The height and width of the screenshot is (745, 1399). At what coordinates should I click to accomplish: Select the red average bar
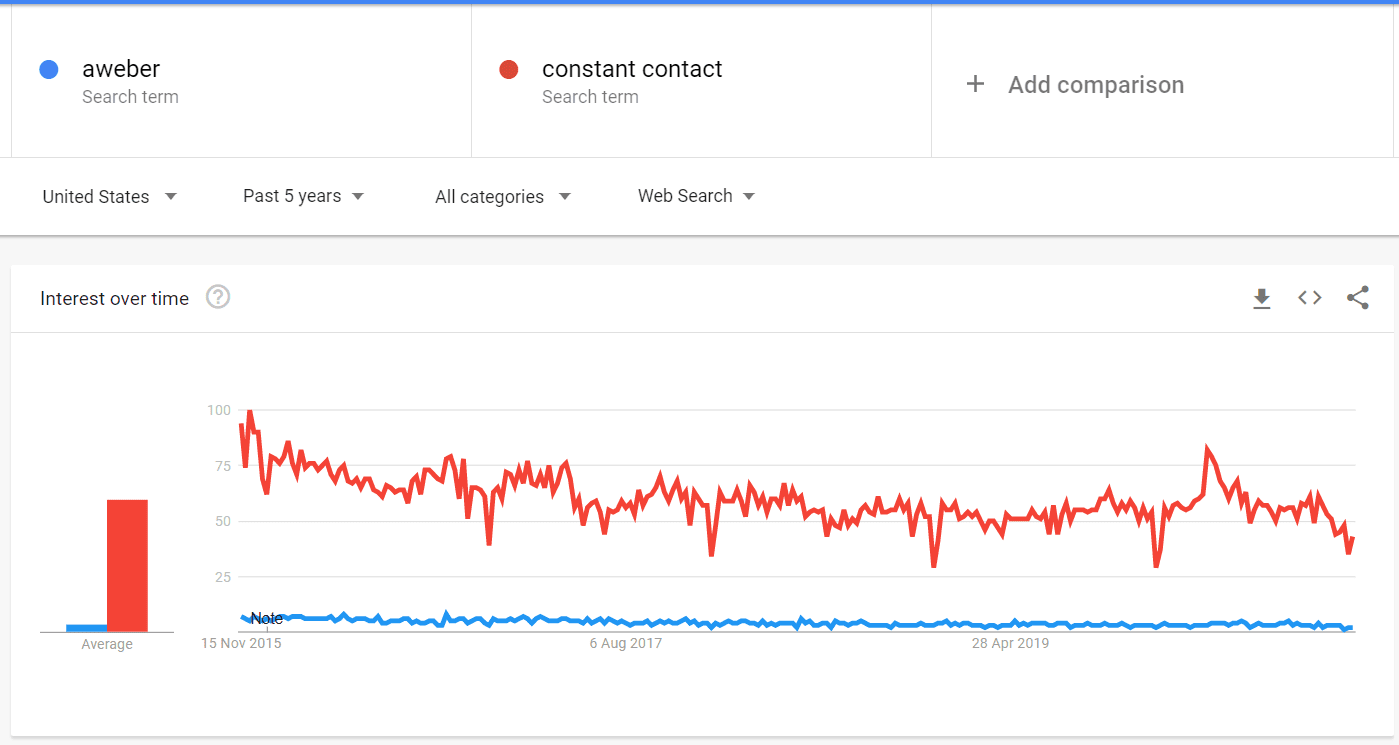tap(127, 566)
